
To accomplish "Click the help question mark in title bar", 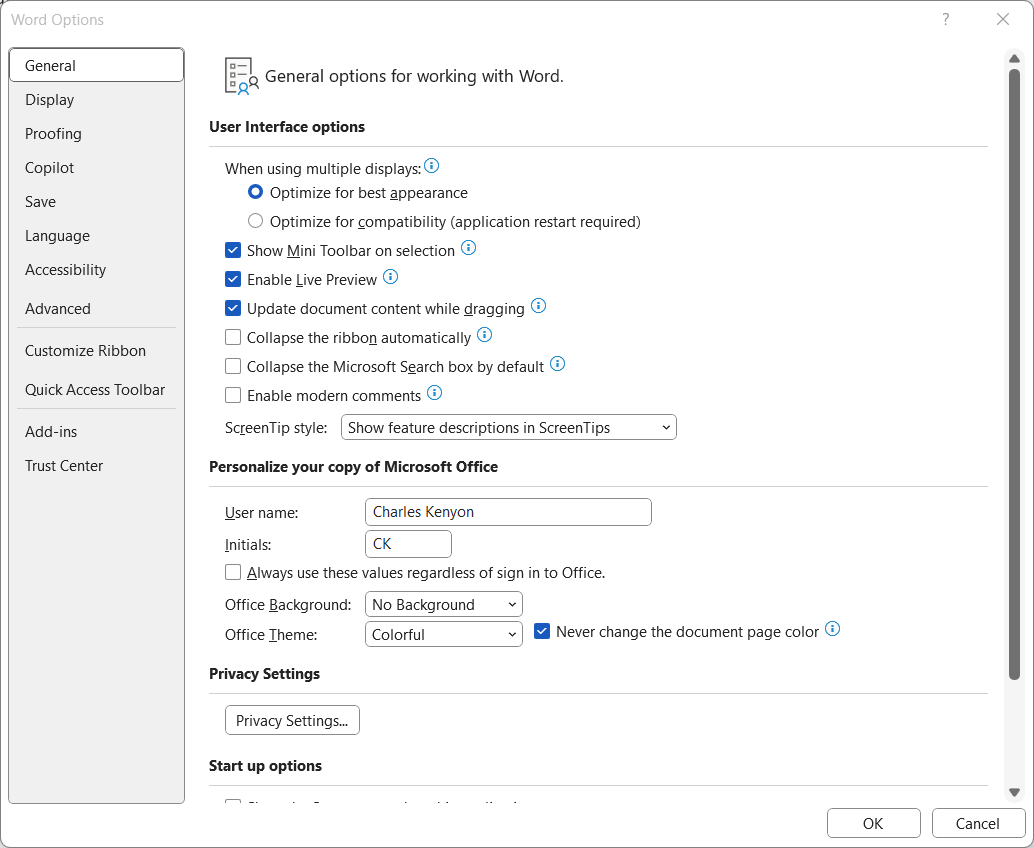I will pyautogui.click(x=946, y=20).
